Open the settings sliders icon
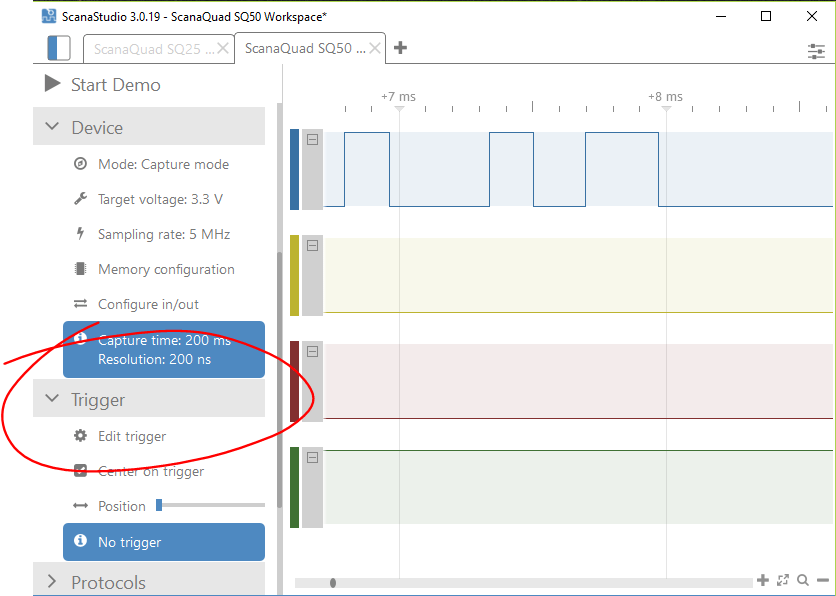The height and width of the screenshot is (596, 836). click(817, 51)
